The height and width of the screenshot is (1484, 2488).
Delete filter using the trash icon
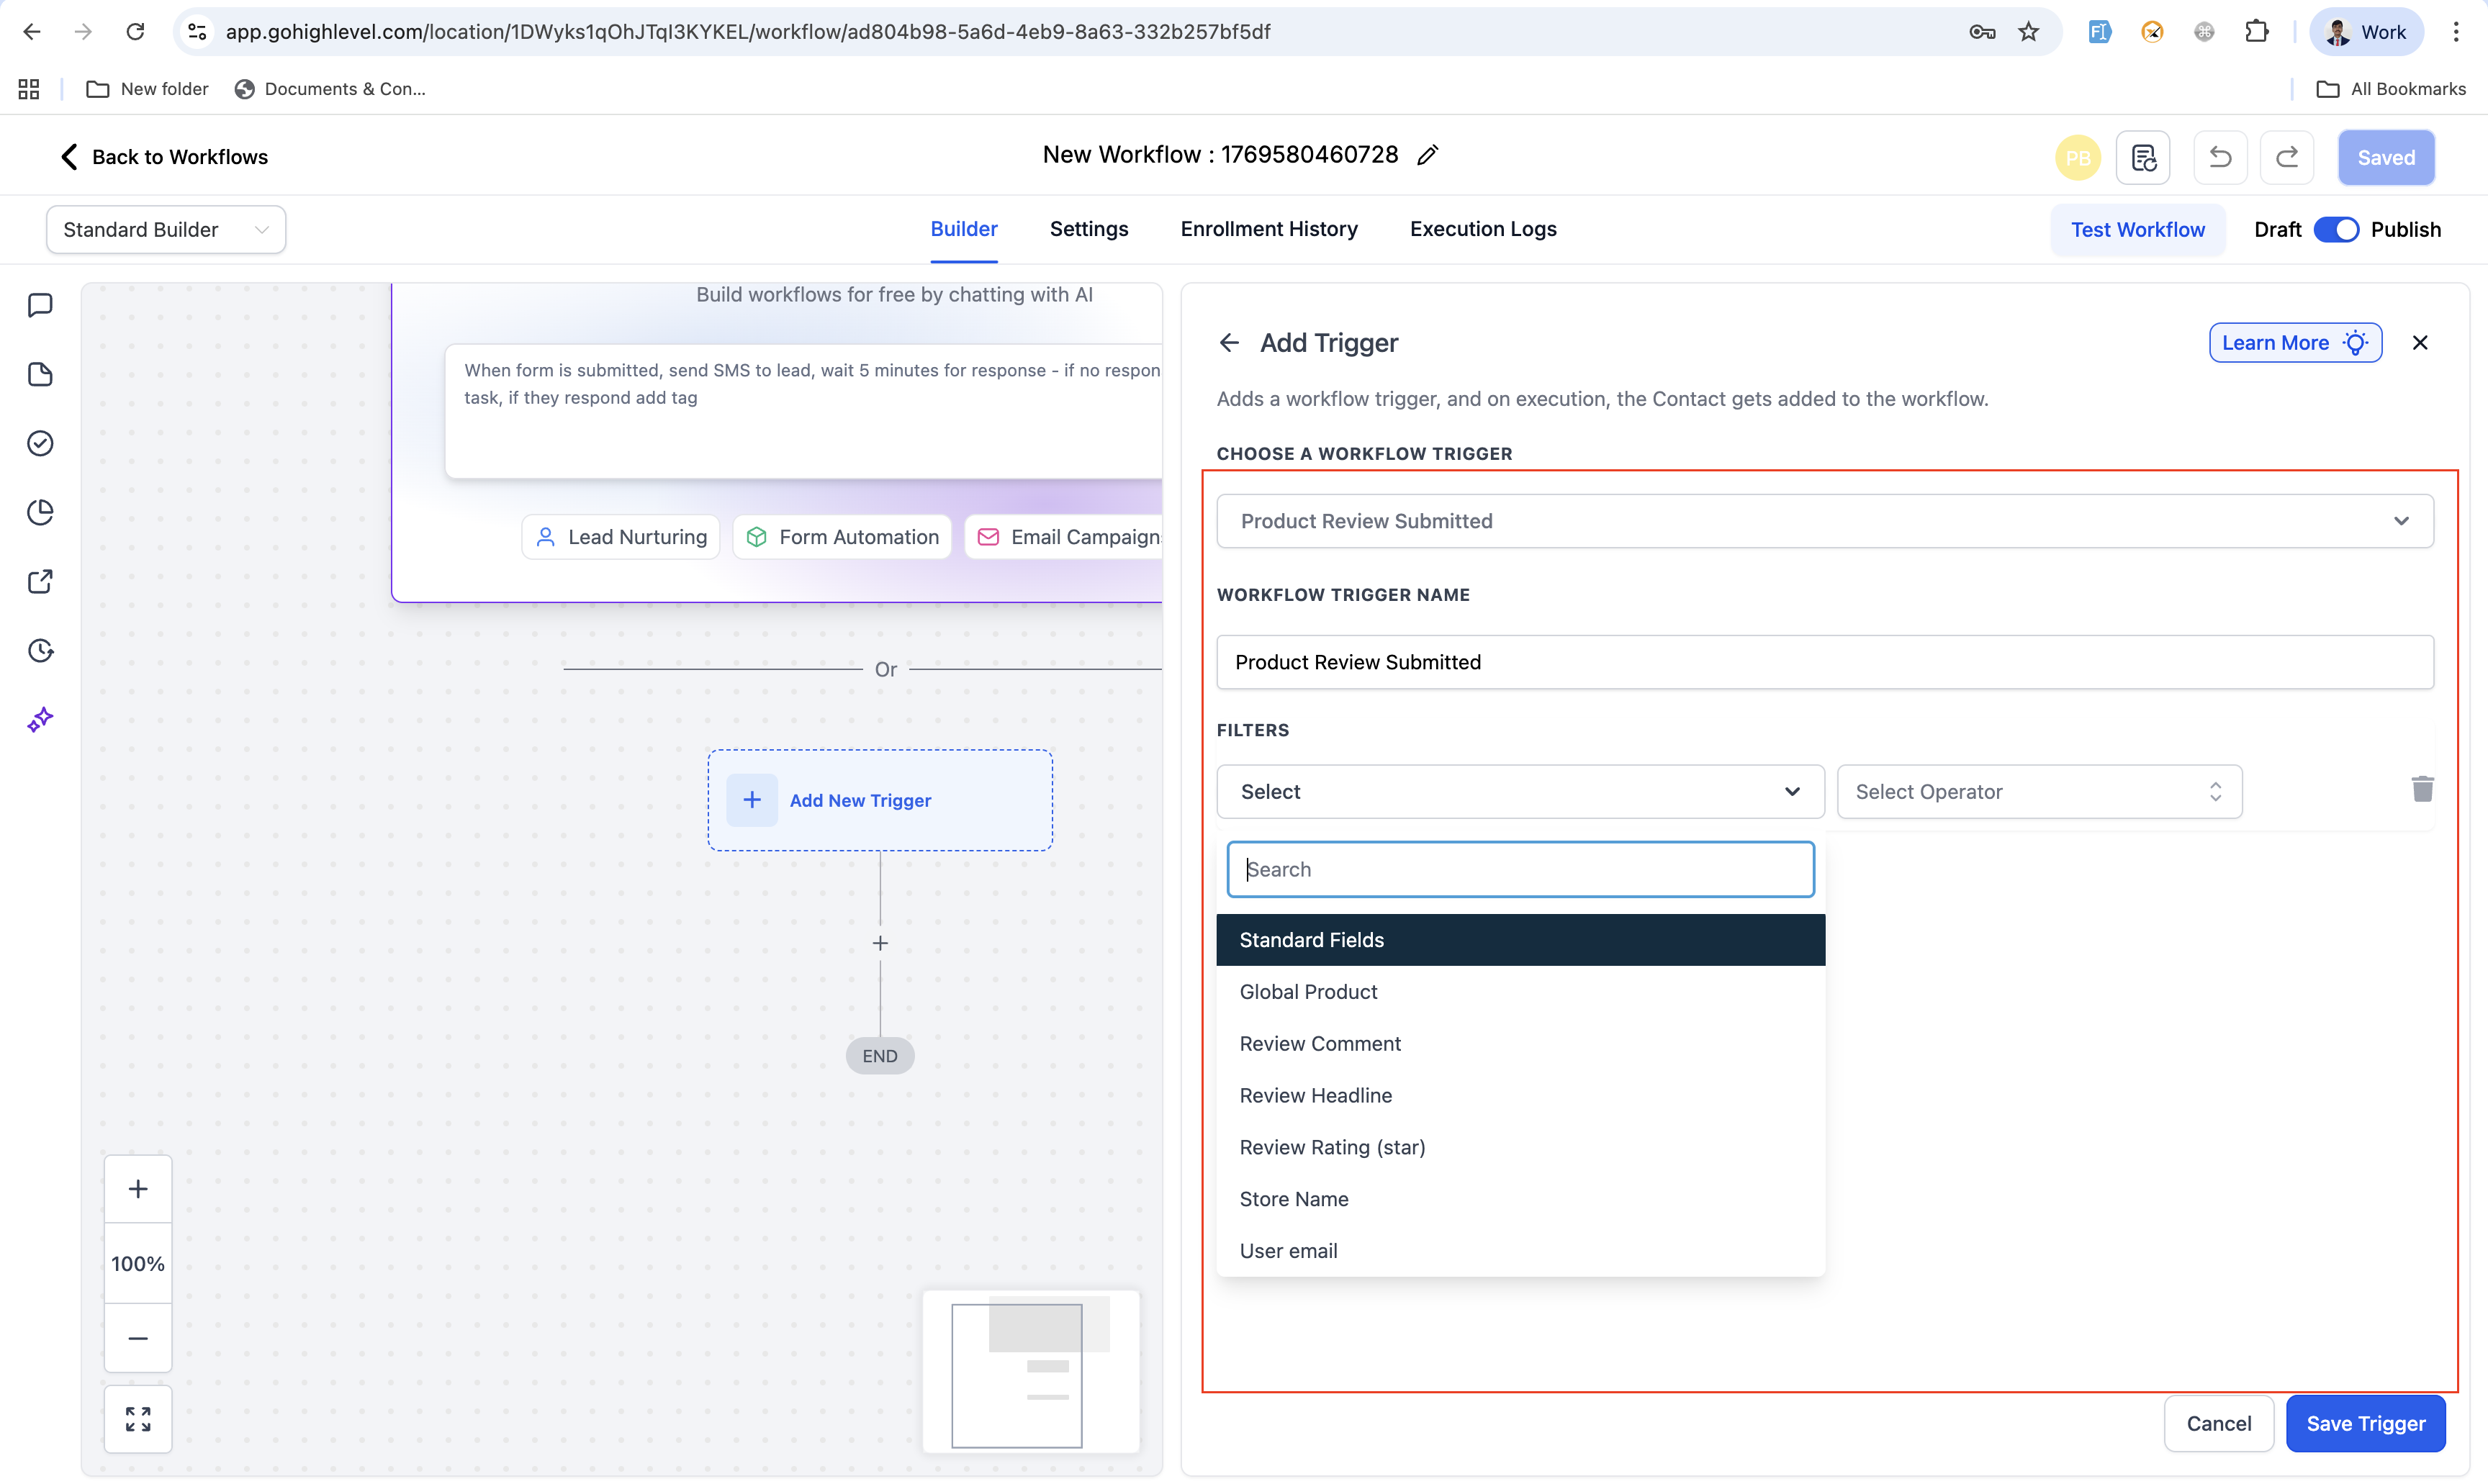pos(2421,790)
